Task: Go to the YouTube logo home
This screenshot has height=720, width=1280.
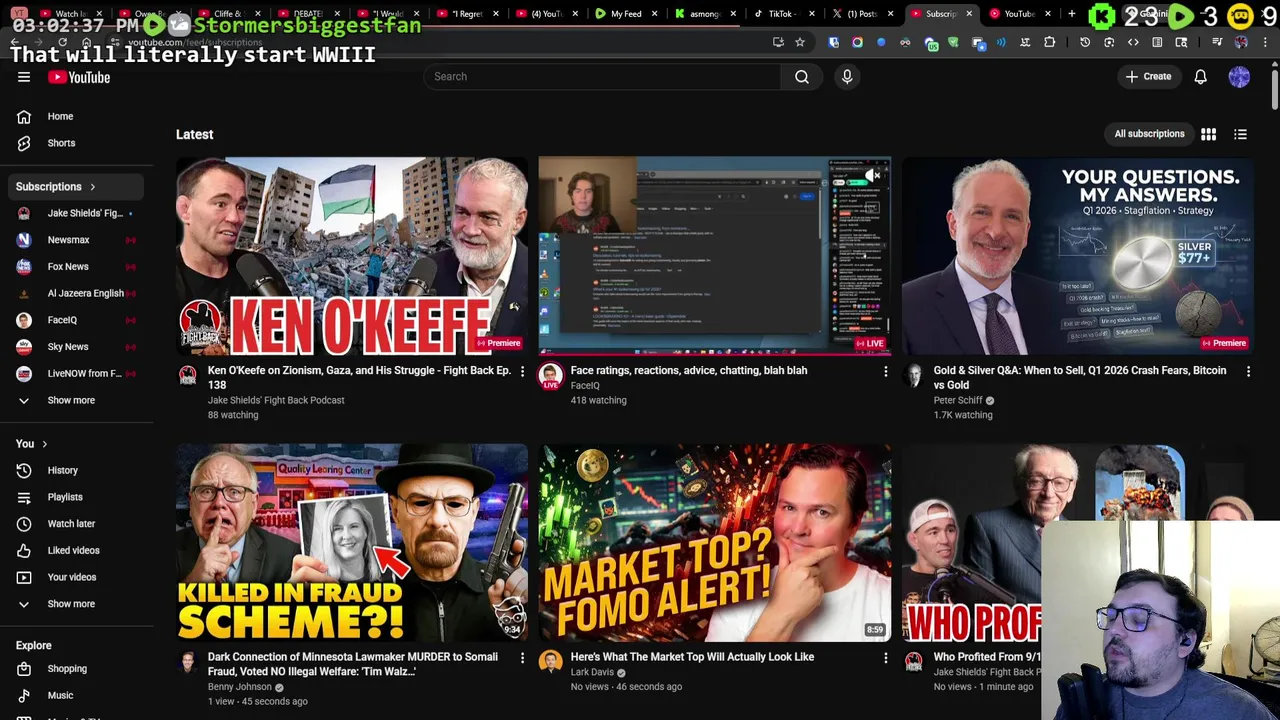Action: (x=79, y=77)
